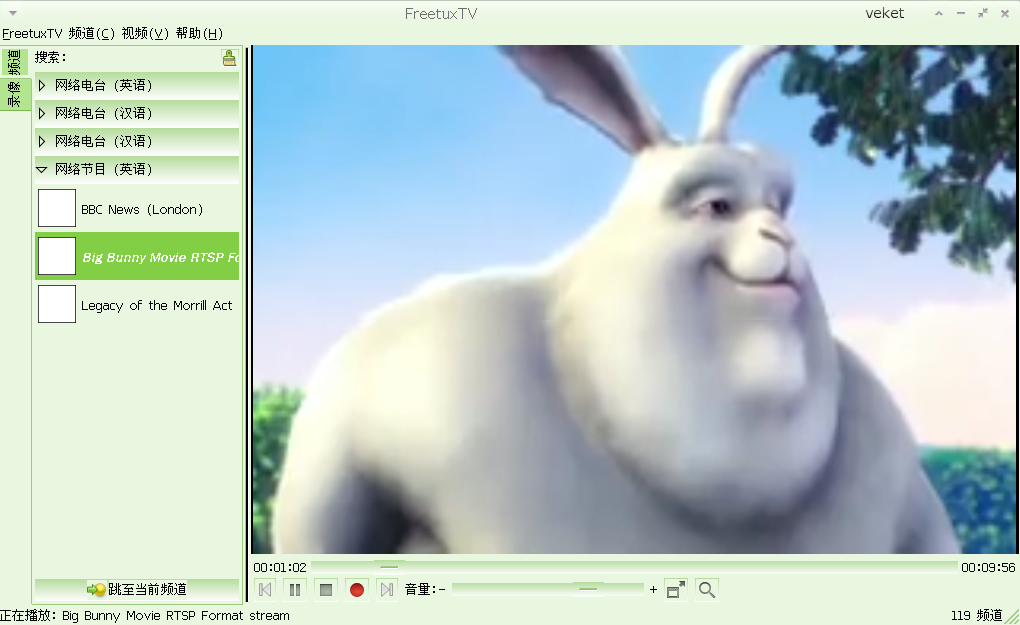Pause the playing stream

pos(295,590)
